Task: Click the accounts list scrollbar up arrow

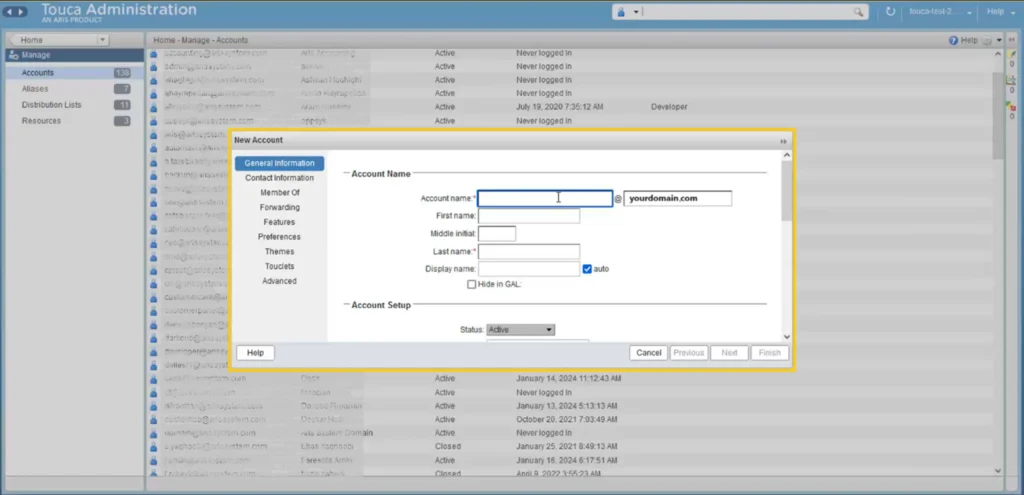Action: click(997, 54)
